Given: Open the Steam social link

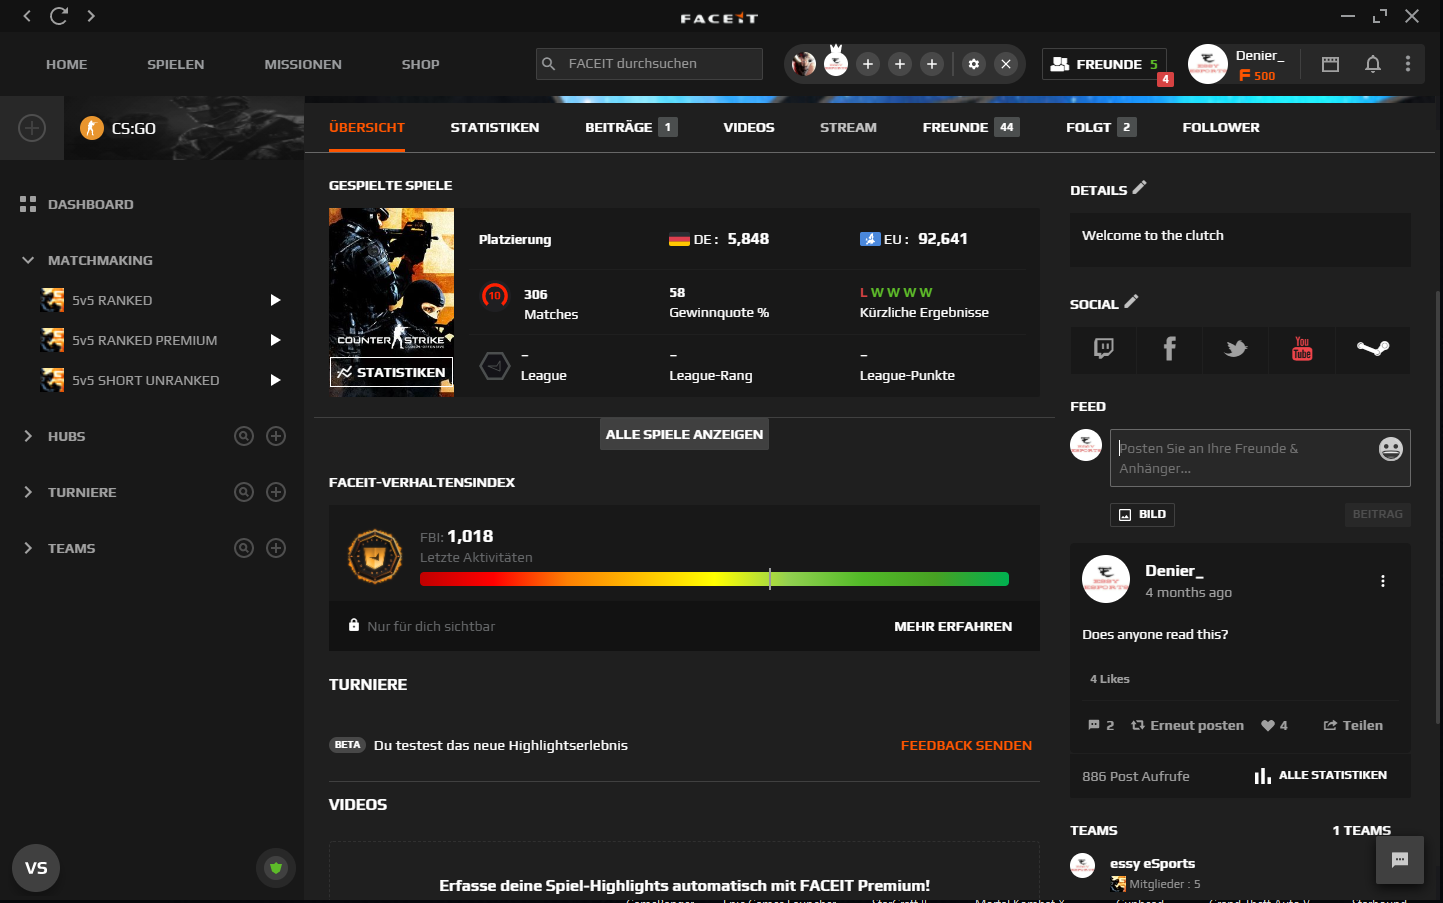Looking at the screenshot, I should pos(1373,349).
